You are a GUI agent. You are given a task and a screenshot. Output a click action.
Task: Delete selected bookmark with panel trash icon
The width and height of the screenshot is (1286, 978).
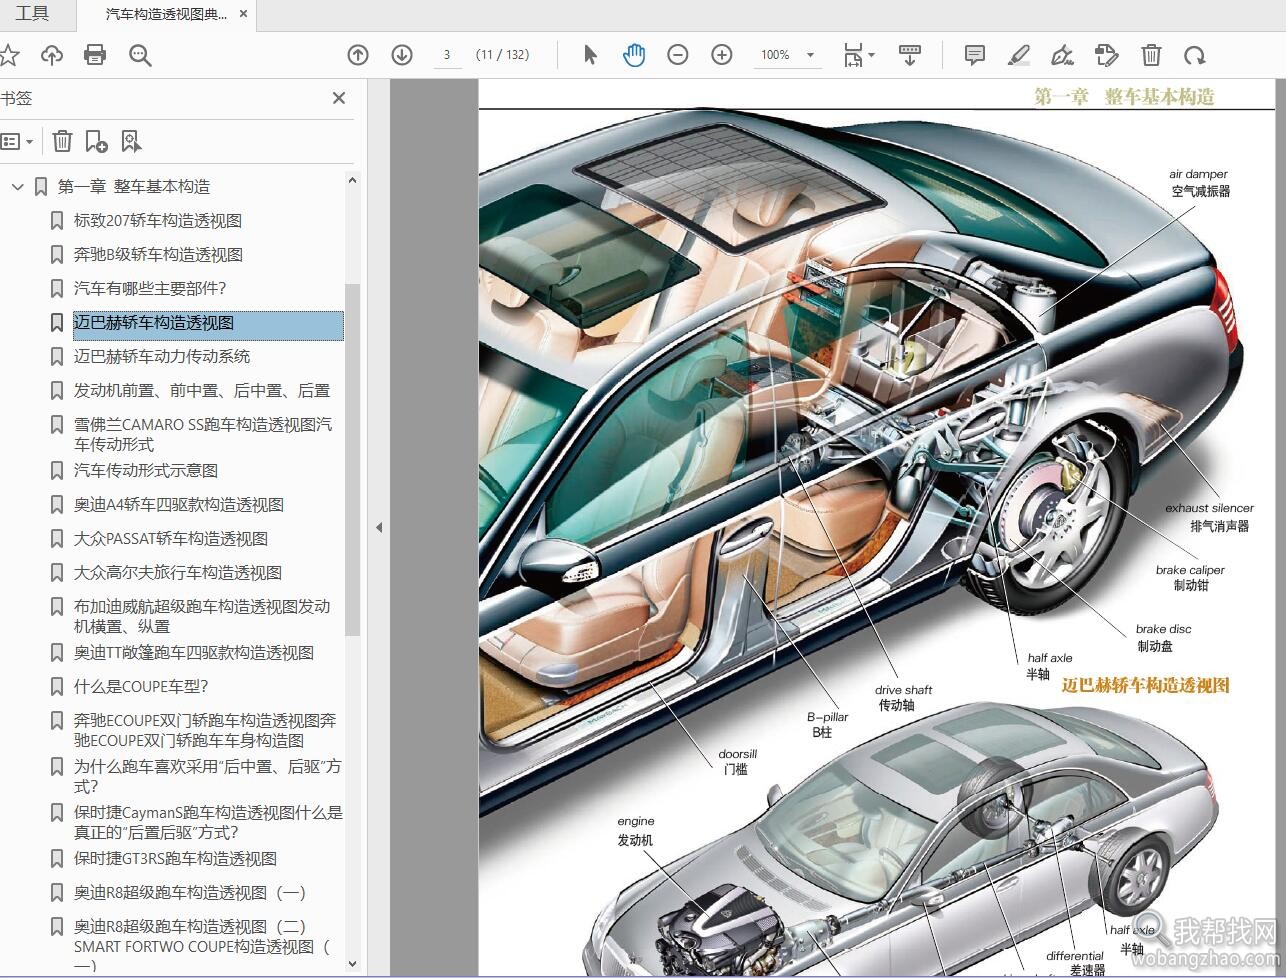click(62, 141)
